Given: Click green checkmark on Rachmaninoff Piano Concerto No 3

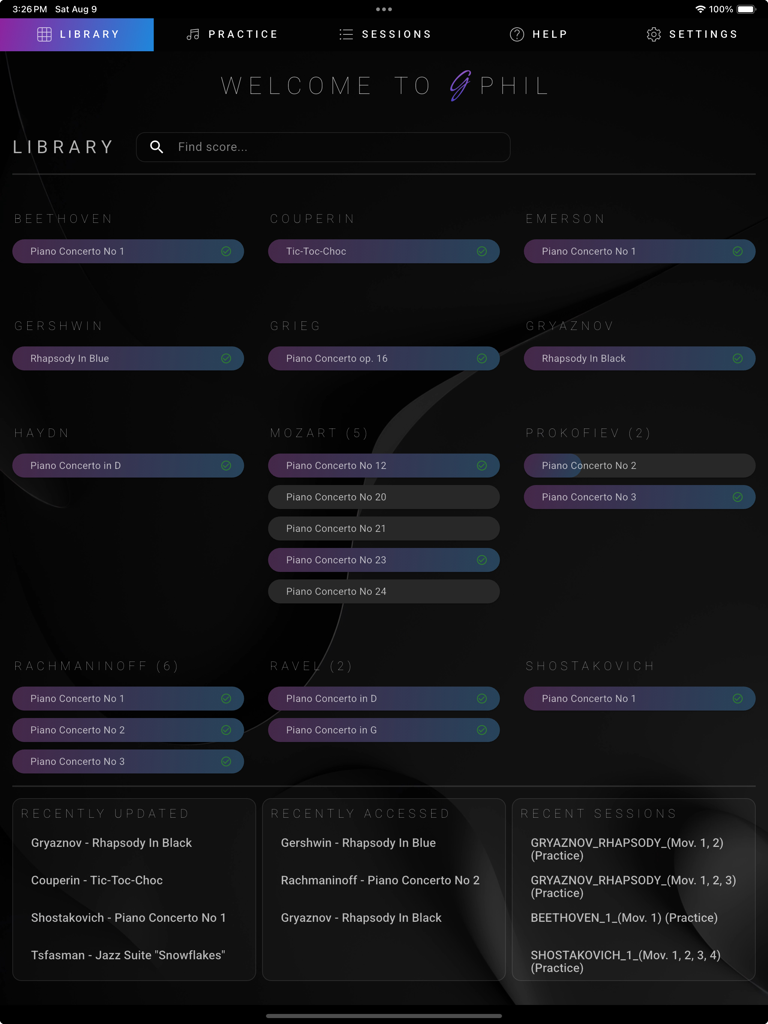Looking at the screenshot, I should click(226, 761).
